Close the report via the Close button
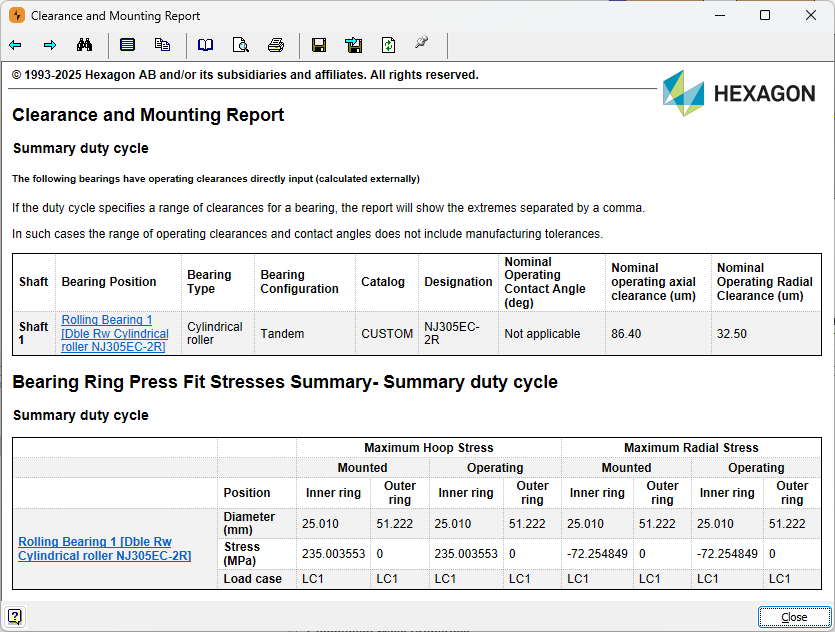The width and height of the screenshot is (835, 632). 794,616
